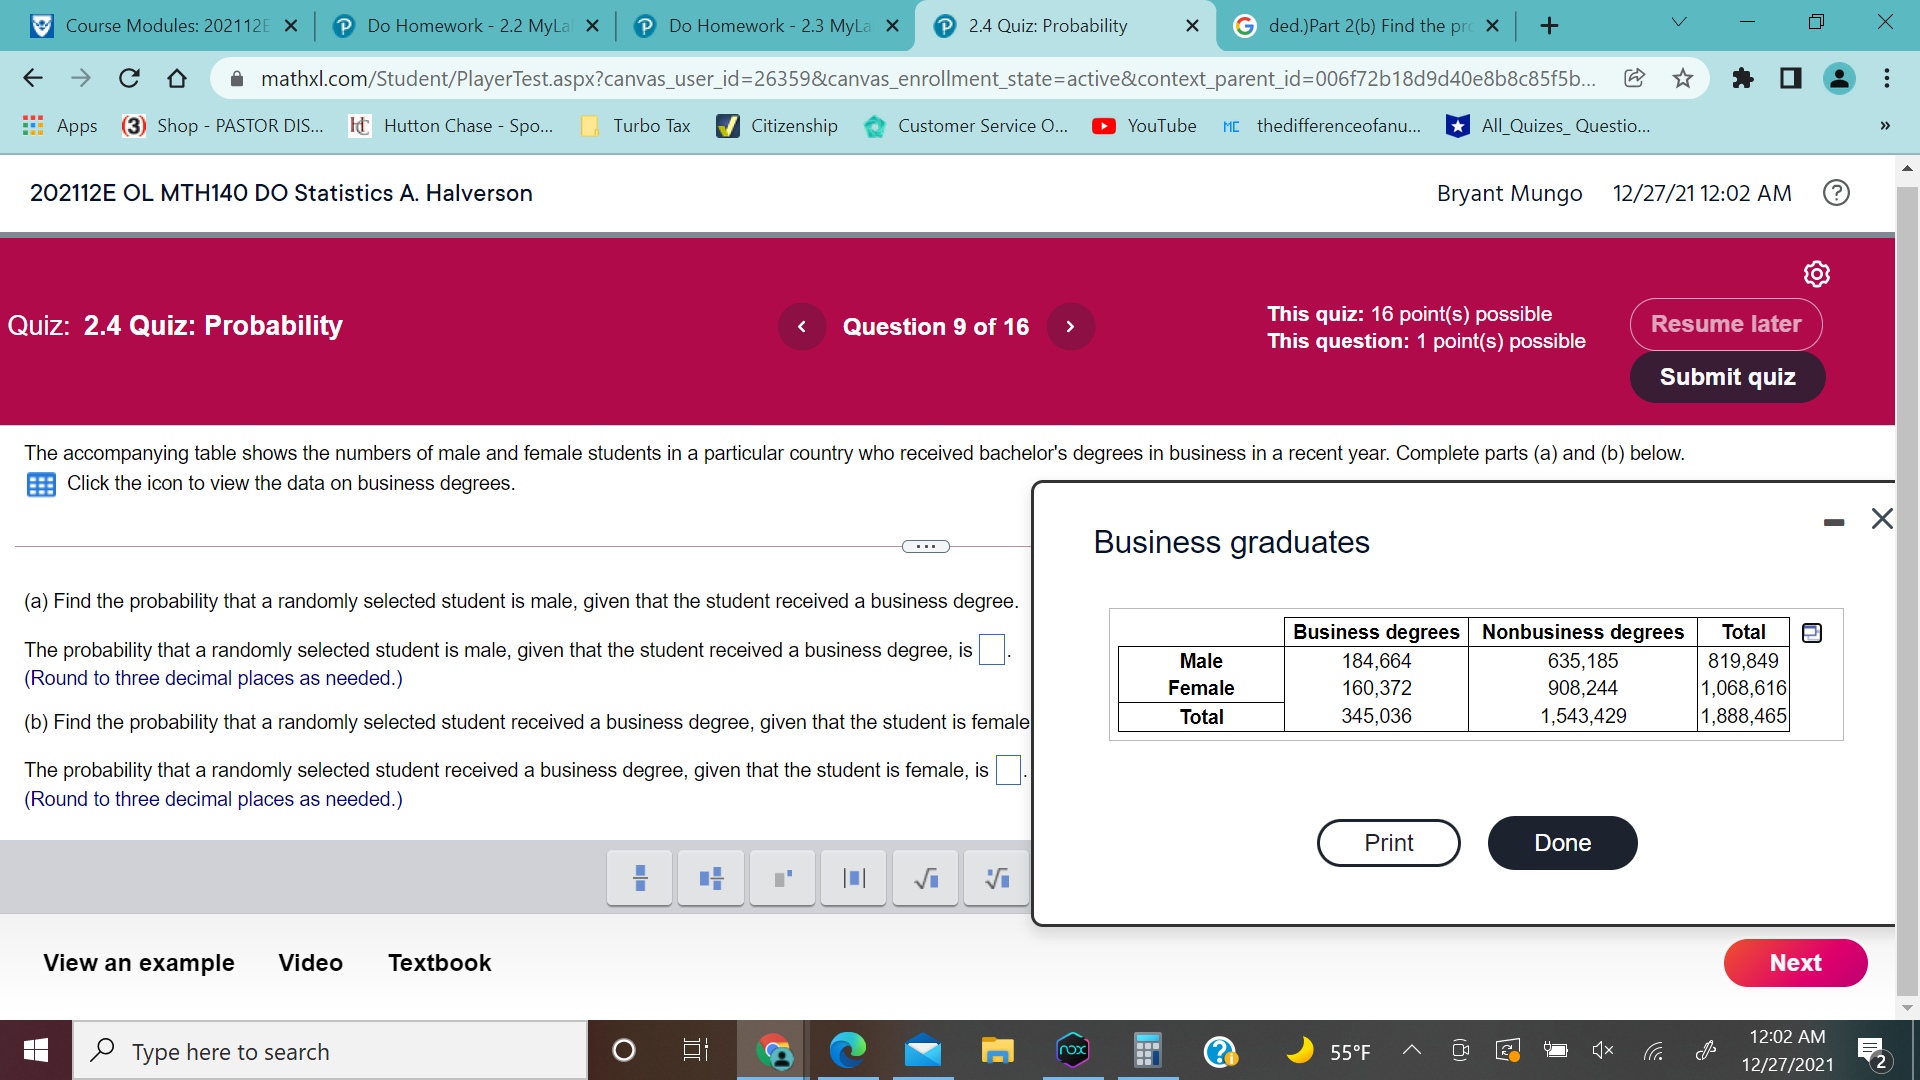Select the fraction template in the math palette
The image size is (1920, 1080).
coord(639,878)
